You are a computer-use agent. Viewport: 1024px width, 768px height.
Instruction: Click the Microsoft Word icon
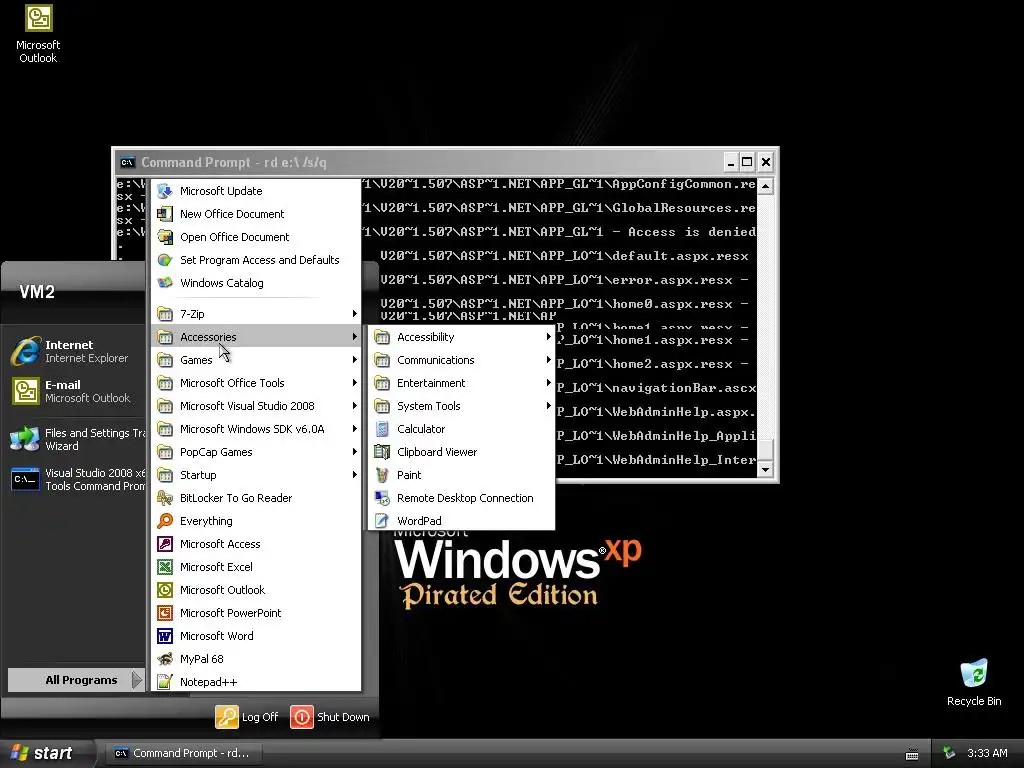165,635
